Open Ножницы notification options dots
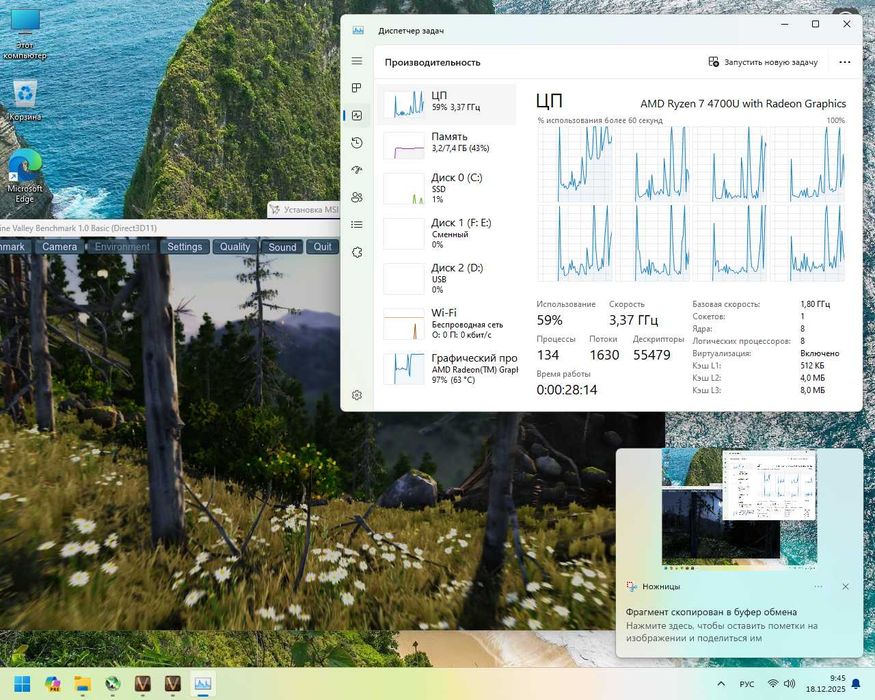 coord(818,587)
